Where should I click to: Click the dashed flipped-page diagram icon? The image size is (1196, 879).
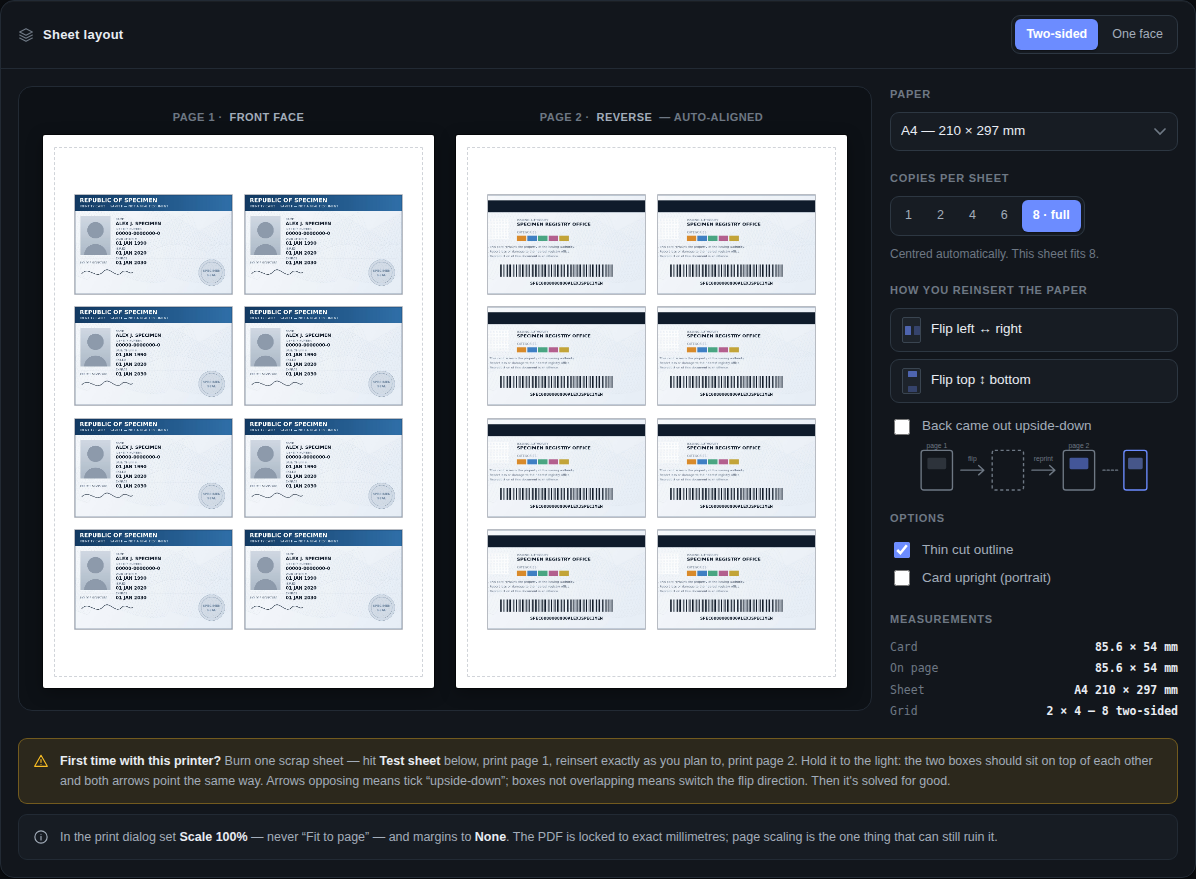coord(1007,470)
